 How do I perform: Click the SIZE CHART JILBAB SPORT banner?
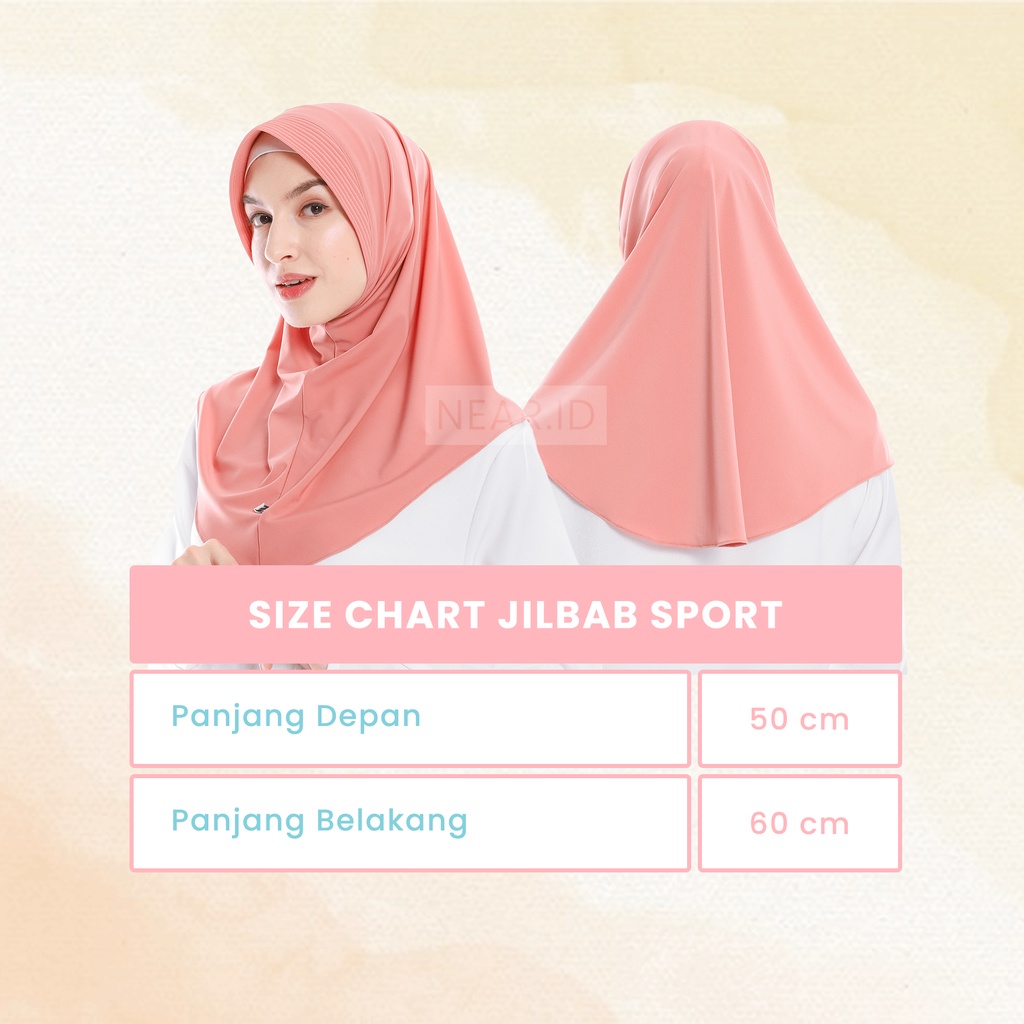click(515, 615)
